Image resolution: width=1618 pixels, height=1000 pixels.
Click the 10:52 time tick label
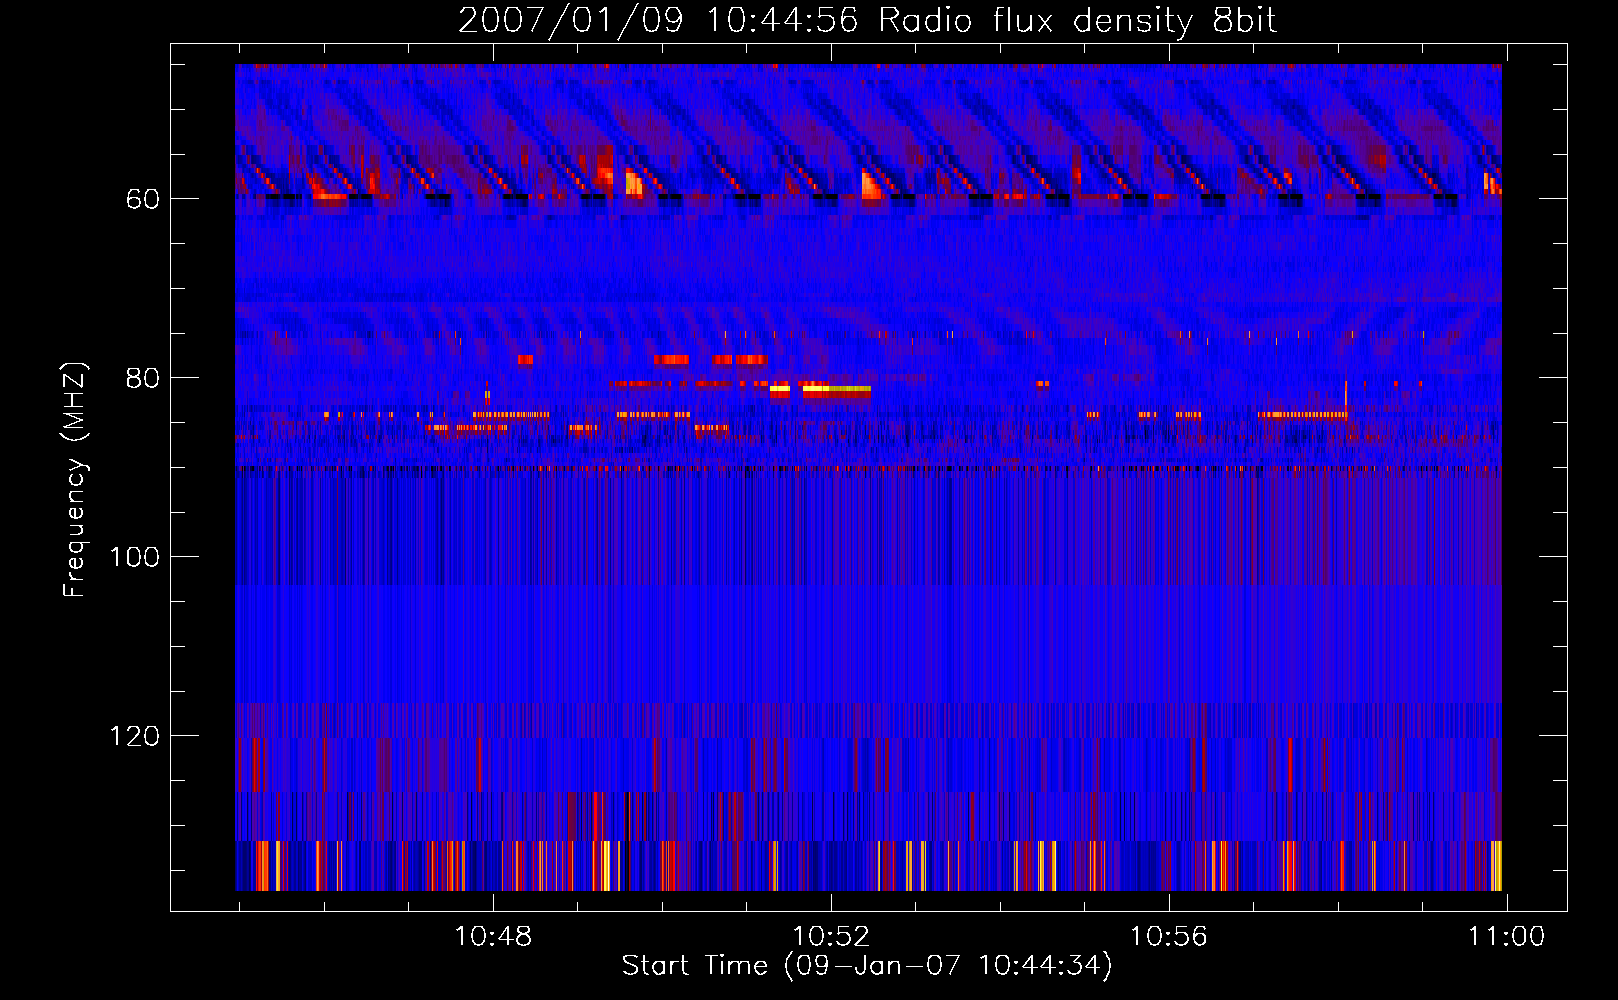click(x=831, y=937)
